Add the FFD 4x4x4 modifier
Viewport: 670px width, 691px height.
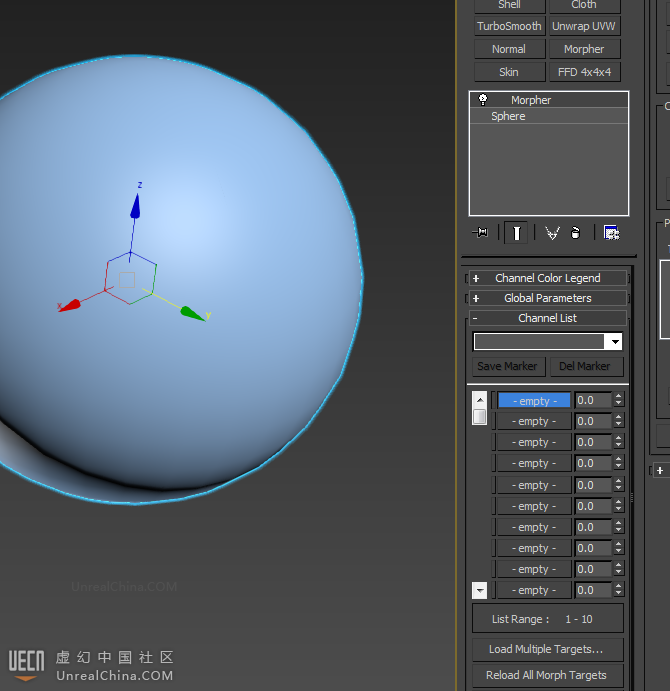pyautogui.click(x=584, y=72)
